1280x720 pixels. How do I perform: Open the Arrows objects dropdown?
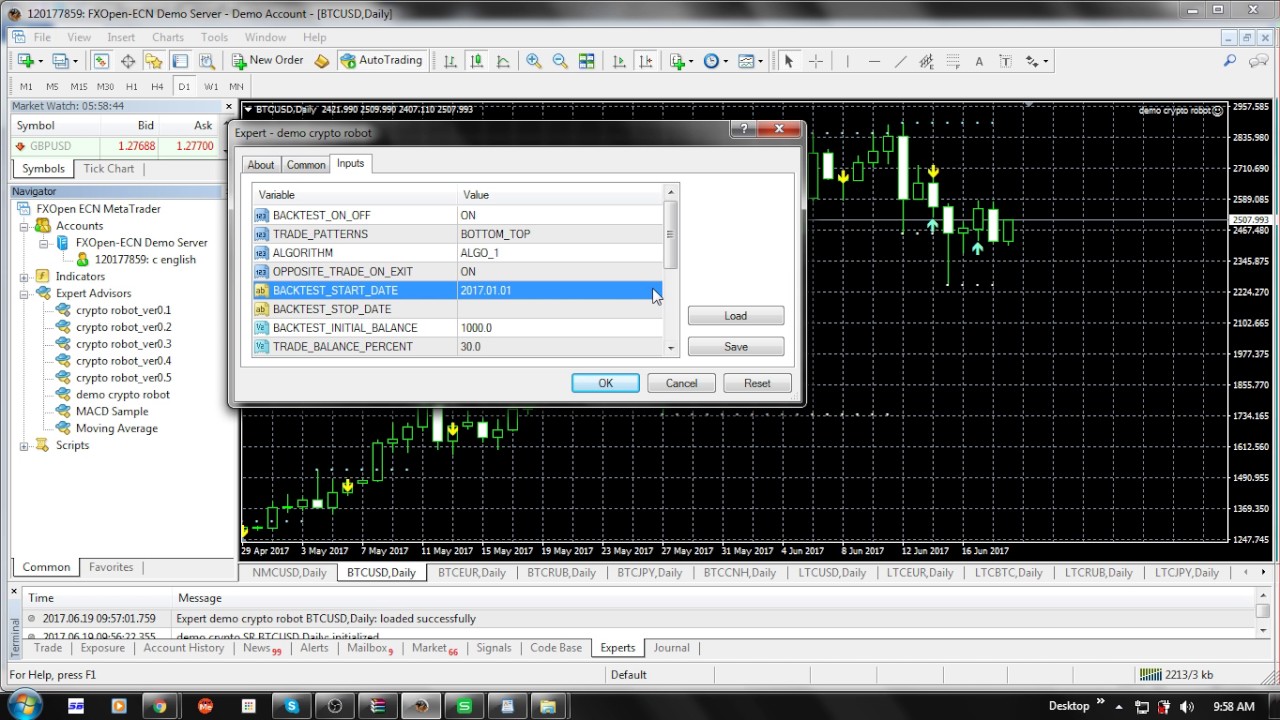[x=1036, y=61]
